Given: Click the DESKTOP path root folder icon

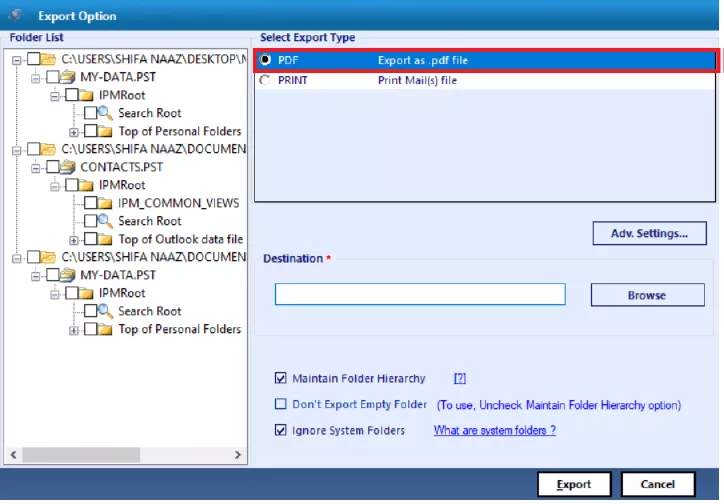Looking at the screenshot, I should 50,59.
